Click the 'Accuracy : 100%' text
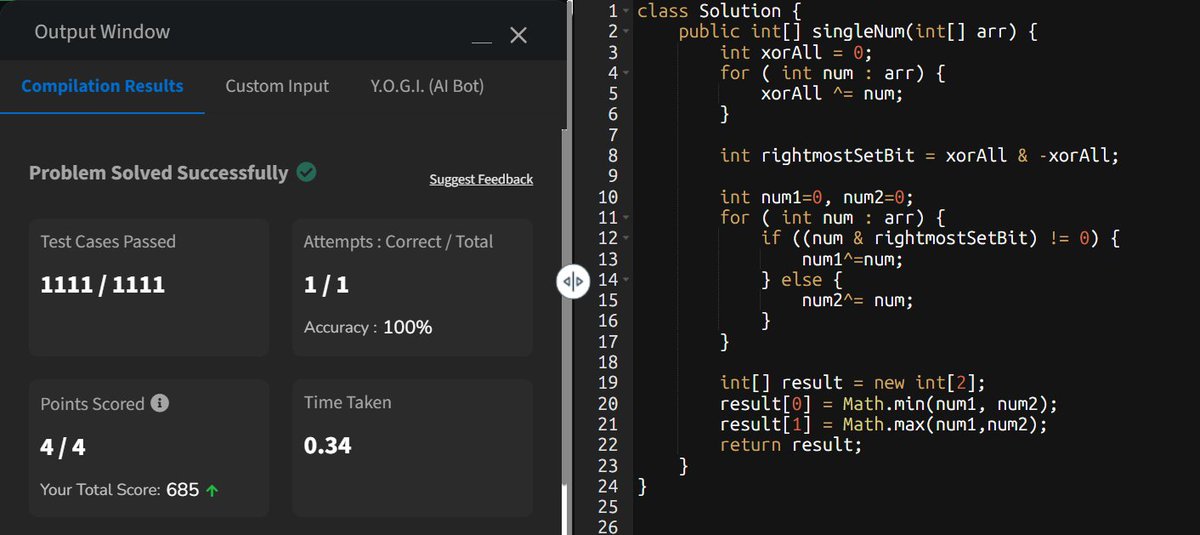1200x535 pixels. 368,327
